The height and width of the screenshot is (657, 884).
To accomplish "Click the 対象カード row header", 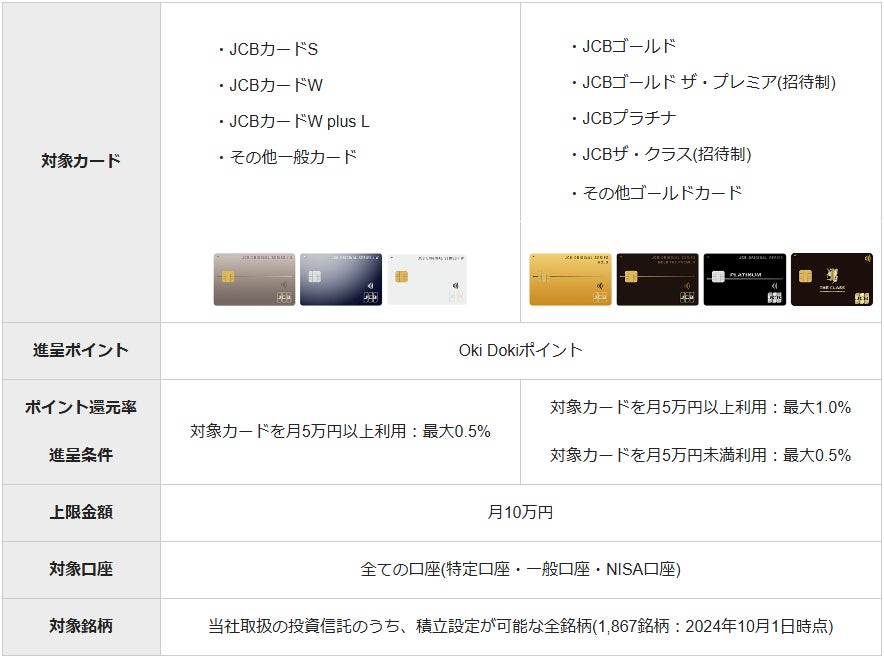I will pyautogui.click(x=81, y=161).
